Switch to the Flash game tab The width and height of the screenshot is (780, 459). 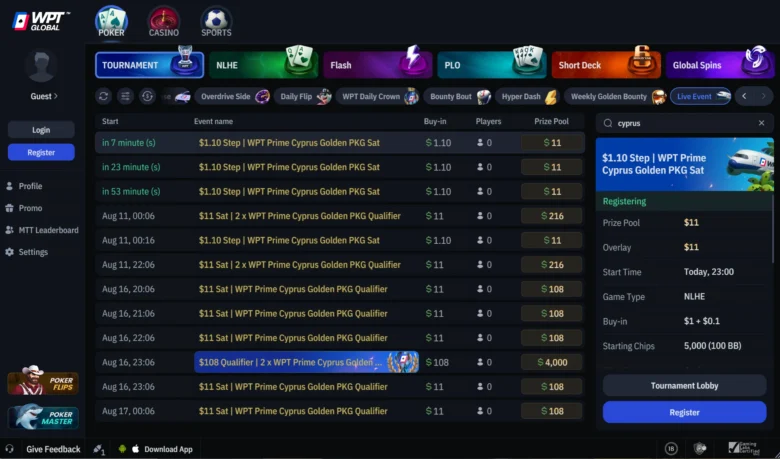pos(378,65)
